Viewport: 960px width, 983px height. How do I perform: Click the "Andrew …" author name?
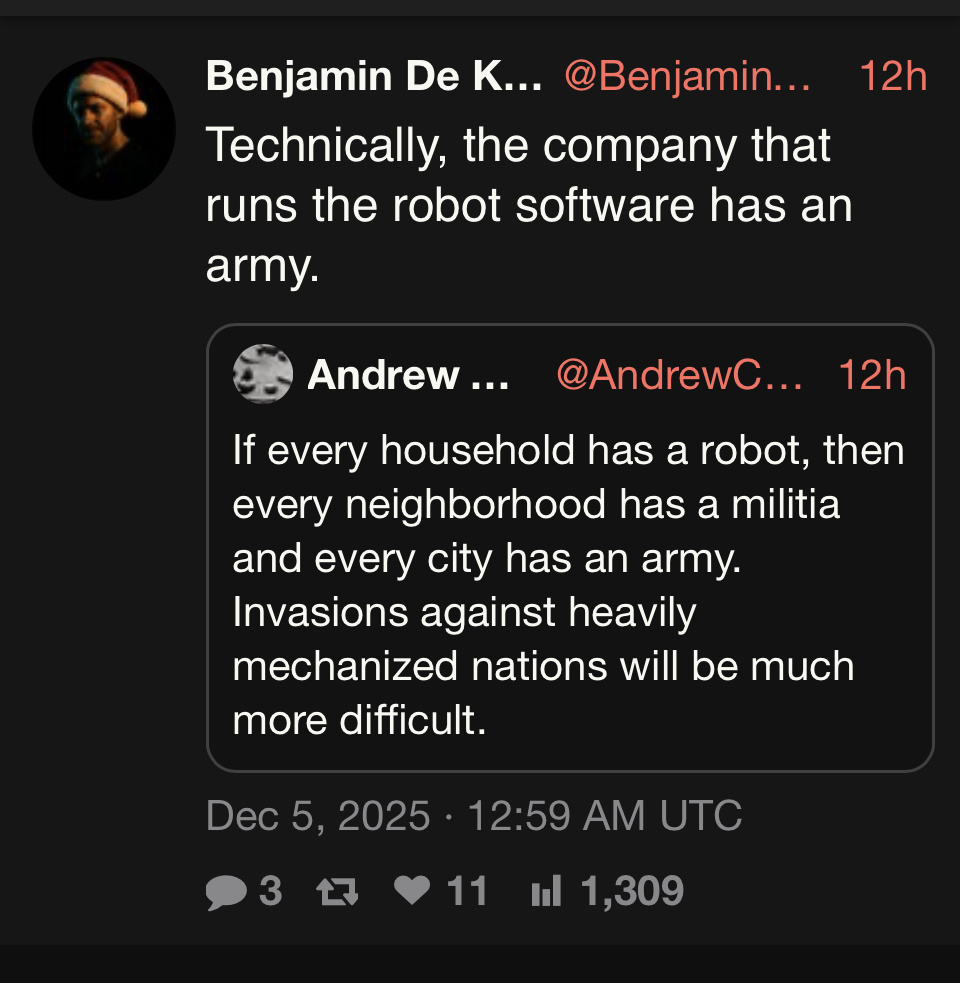point(408,375)
